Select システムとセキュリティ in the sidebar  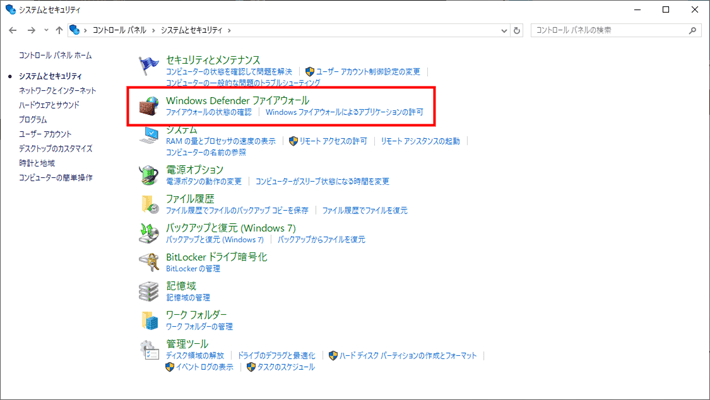point(50,76)
